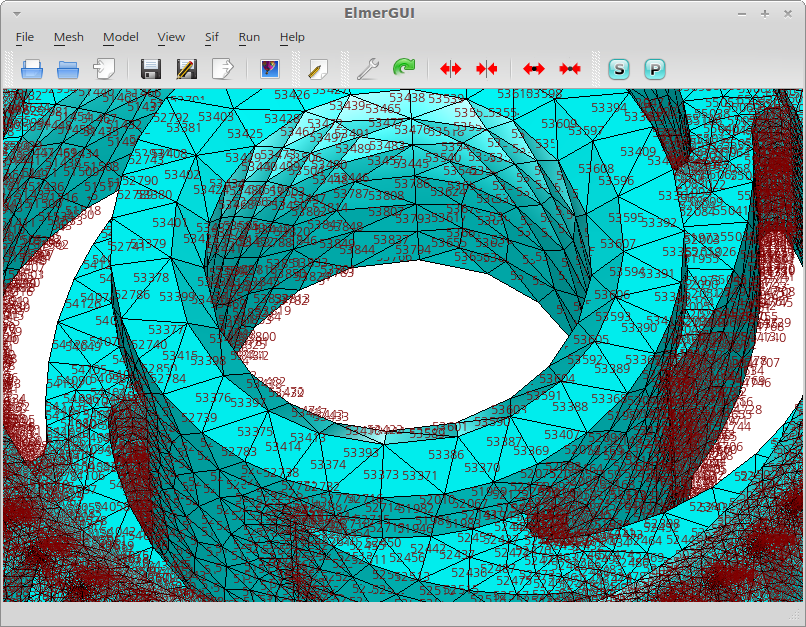
Task: Open the Model menu
Action: click(121, 38)
